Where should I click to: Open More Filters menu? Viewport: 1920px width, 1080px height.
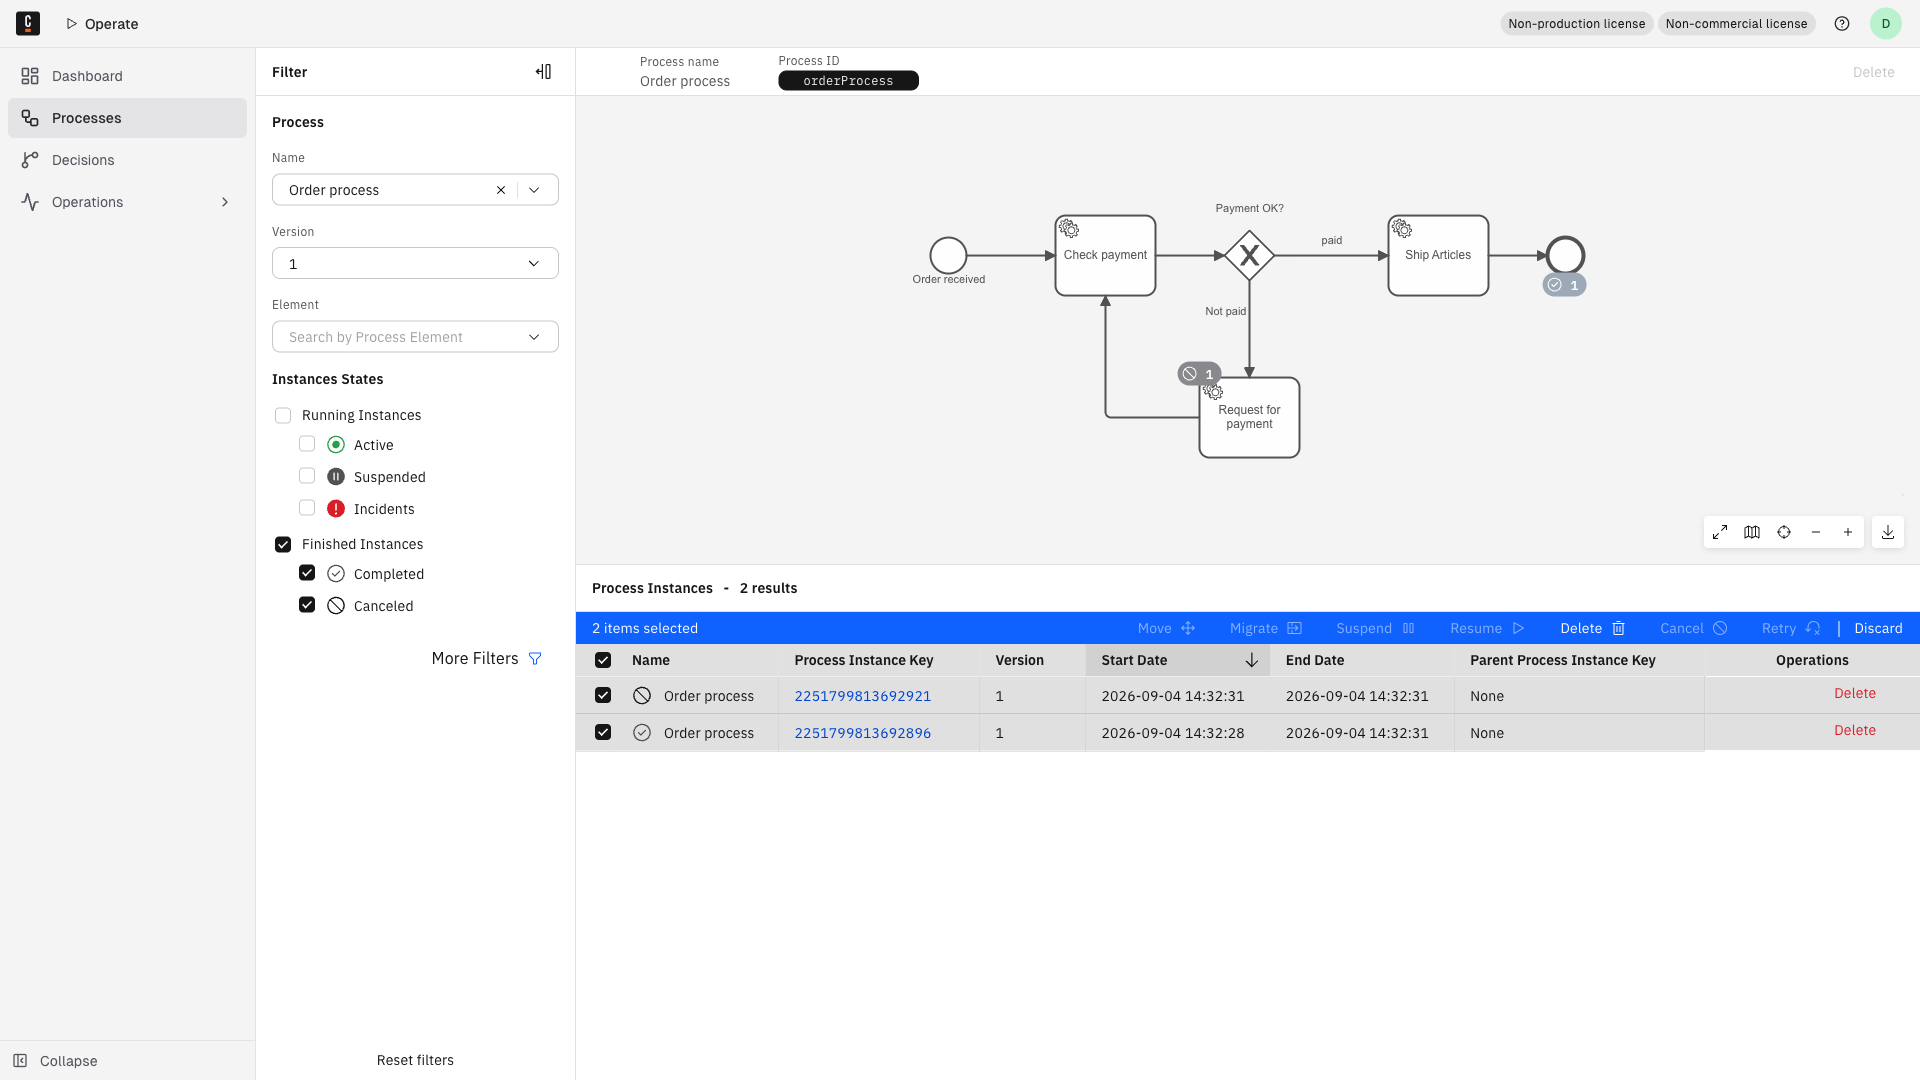point(487,658)
